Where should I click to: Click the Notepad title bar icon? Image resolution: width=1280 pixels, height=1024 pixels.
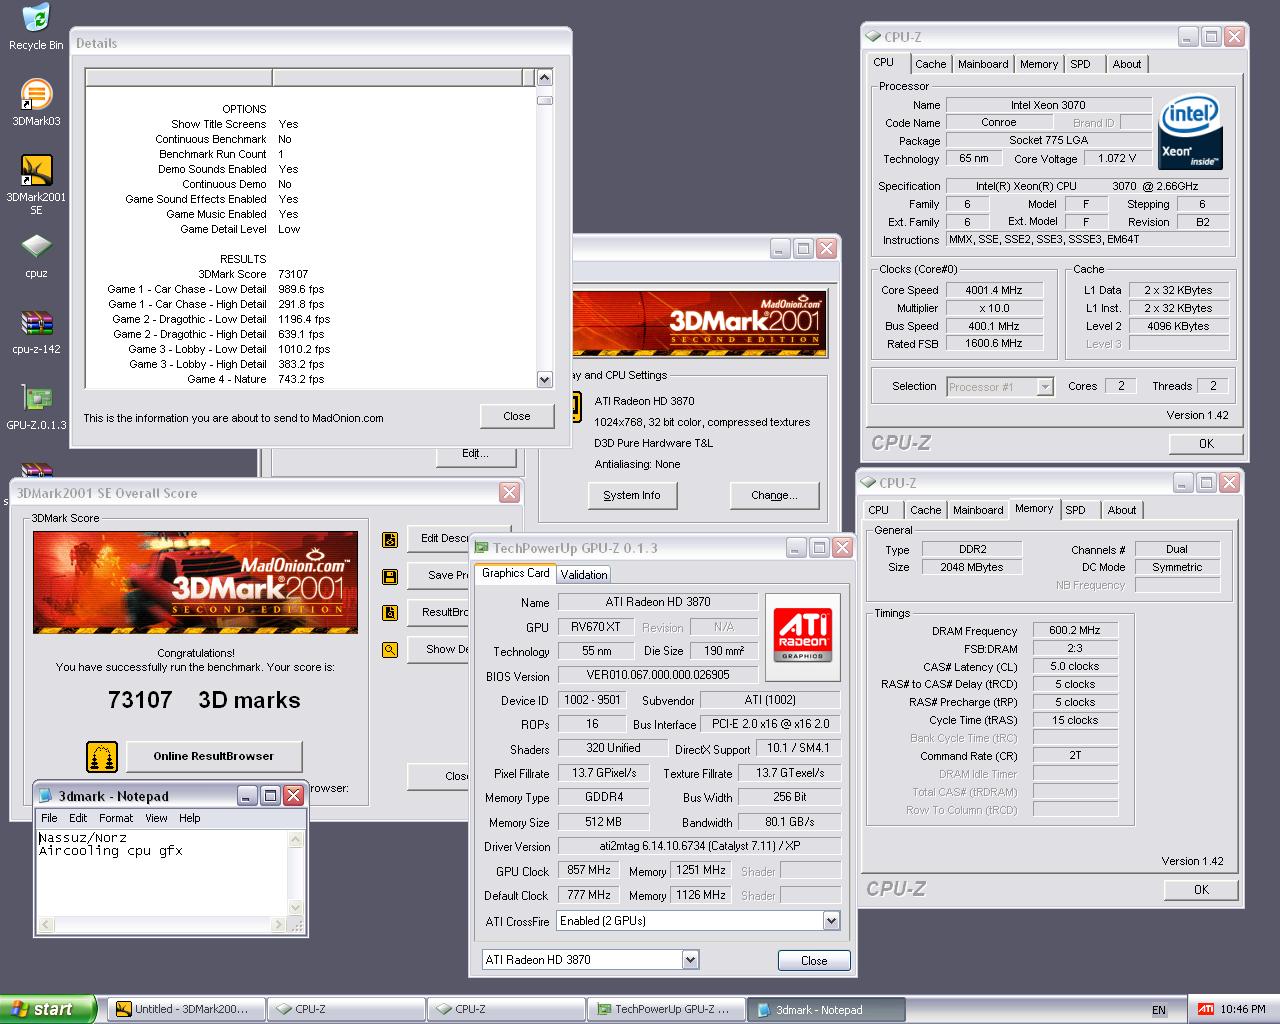point(46,796)
